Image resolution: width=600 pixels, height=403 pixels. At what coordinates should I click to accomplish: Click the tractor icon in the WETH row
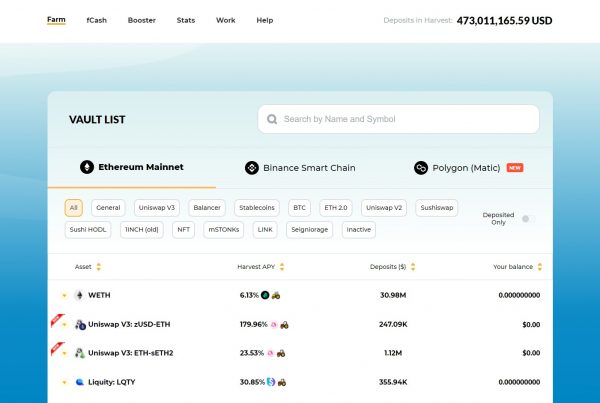276,296
